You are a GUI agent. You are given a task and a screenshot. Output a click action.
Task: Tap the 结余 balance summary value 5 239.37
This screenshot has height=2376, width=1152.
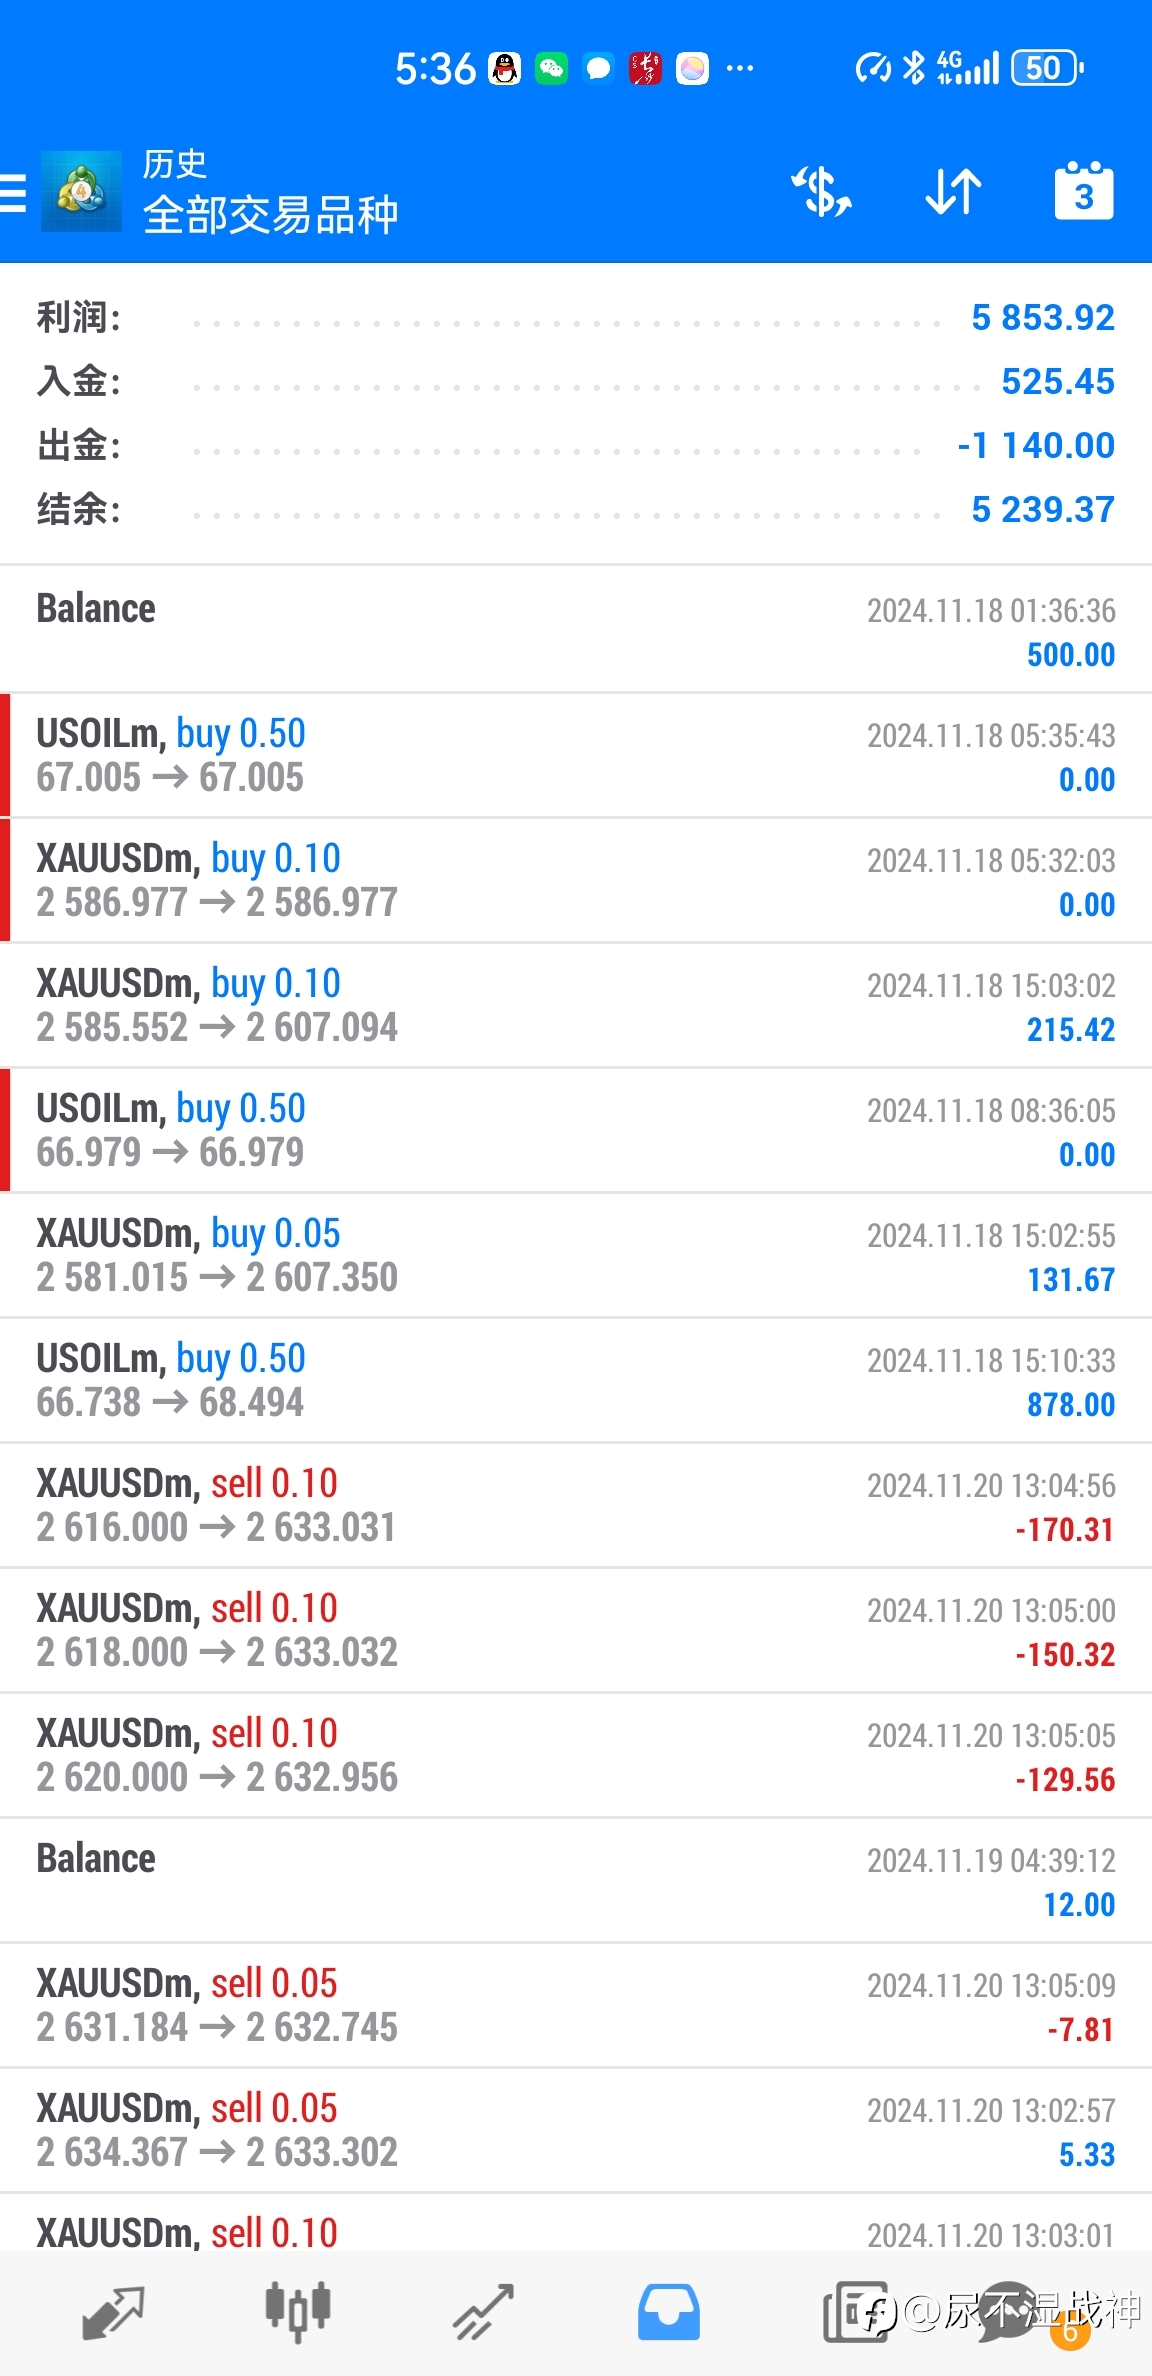1043,510
